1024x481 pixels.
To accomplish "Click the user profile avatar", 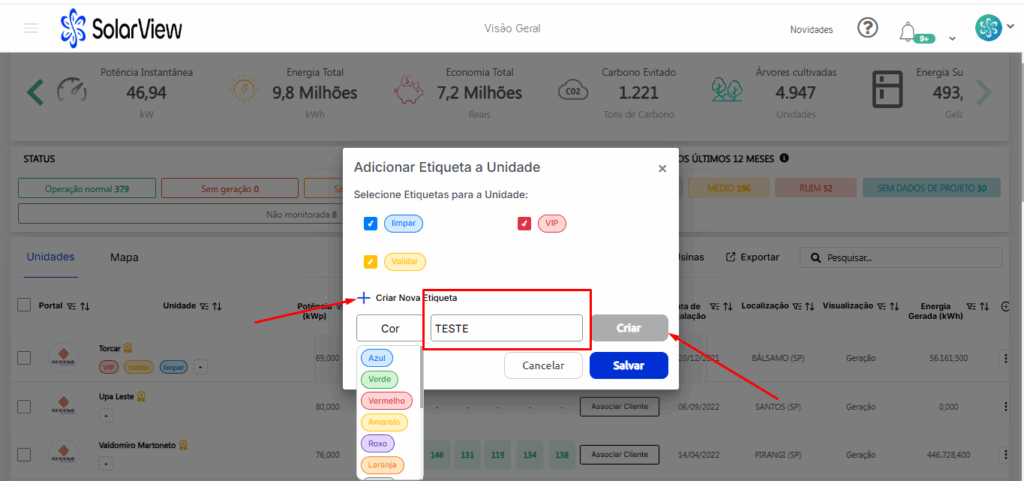I will pos(988,28).
